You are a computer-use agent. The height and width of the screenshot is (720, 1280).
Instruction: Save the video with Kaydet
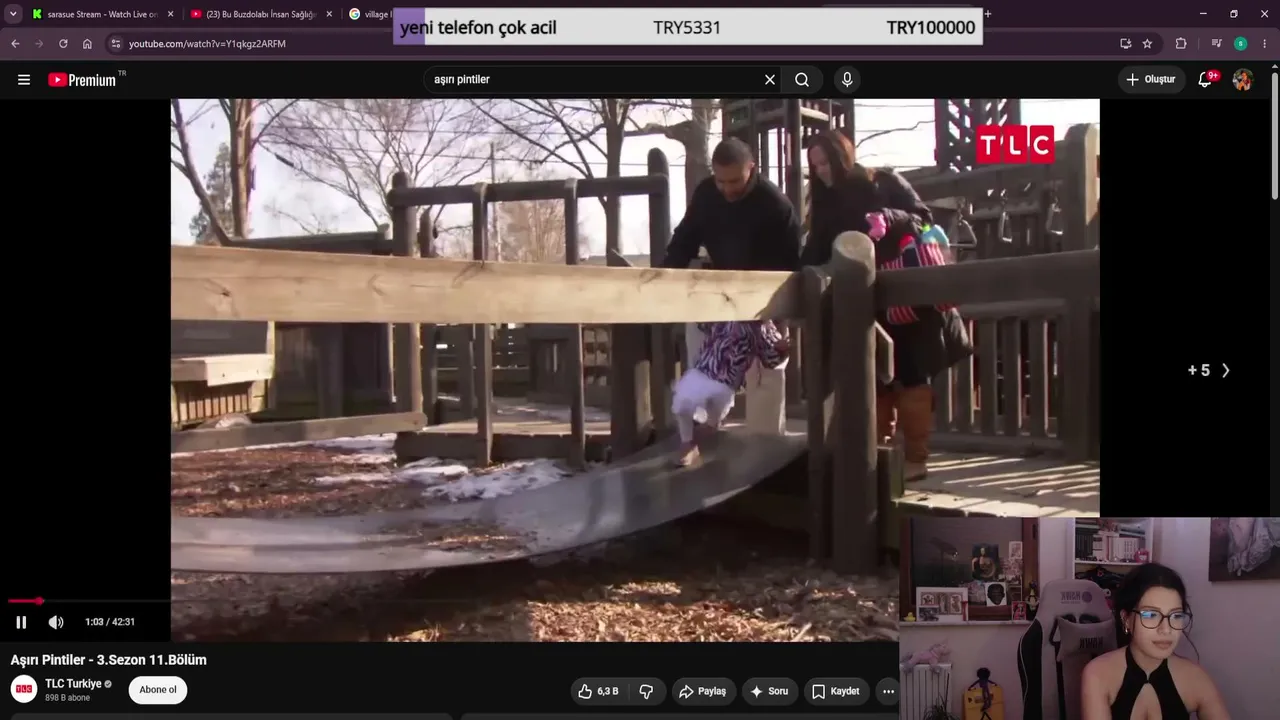tap(836, 691)
